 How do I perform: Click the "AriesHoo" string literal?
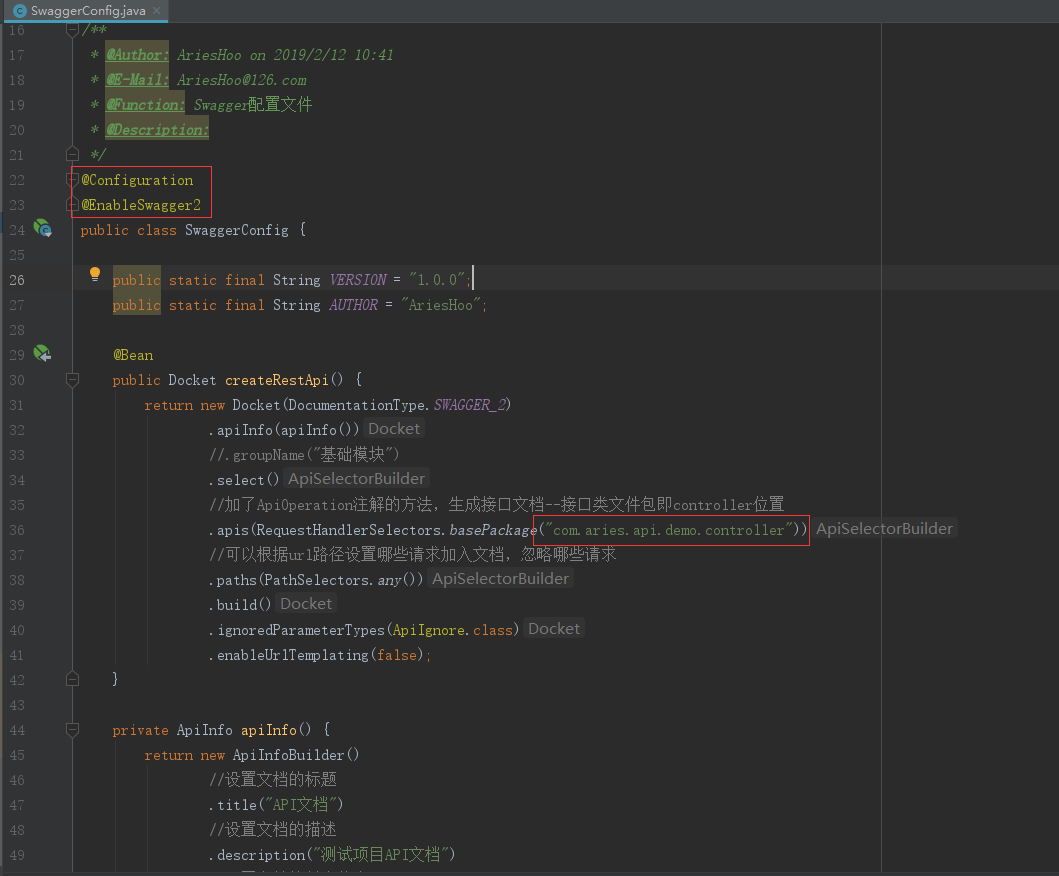[x=441, y=305]
